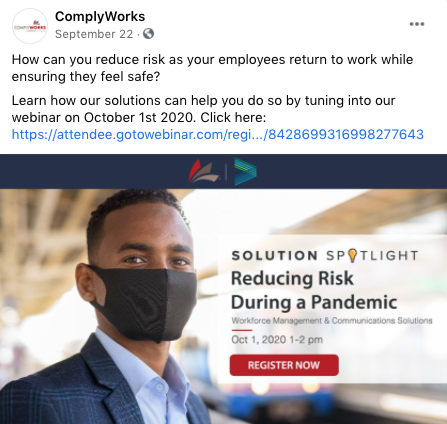Click the globe public privacy icon
The image size is (447, 424).
[x=148, y=34]
